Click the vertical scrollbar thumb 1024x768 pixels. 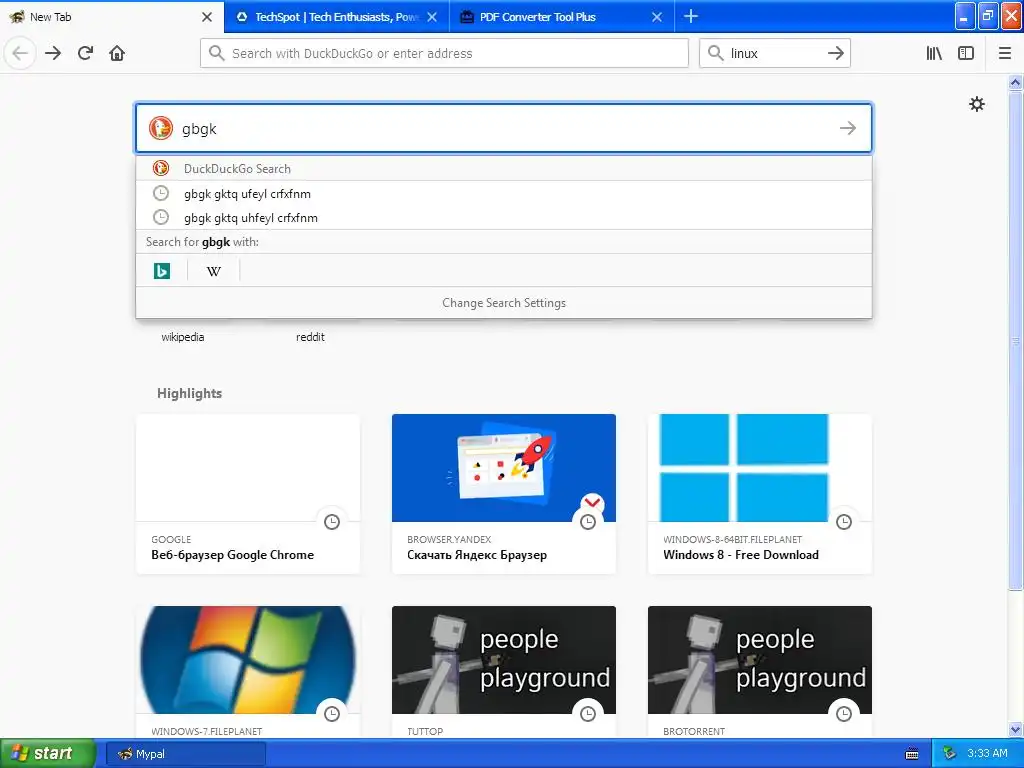pos(1016,340)
